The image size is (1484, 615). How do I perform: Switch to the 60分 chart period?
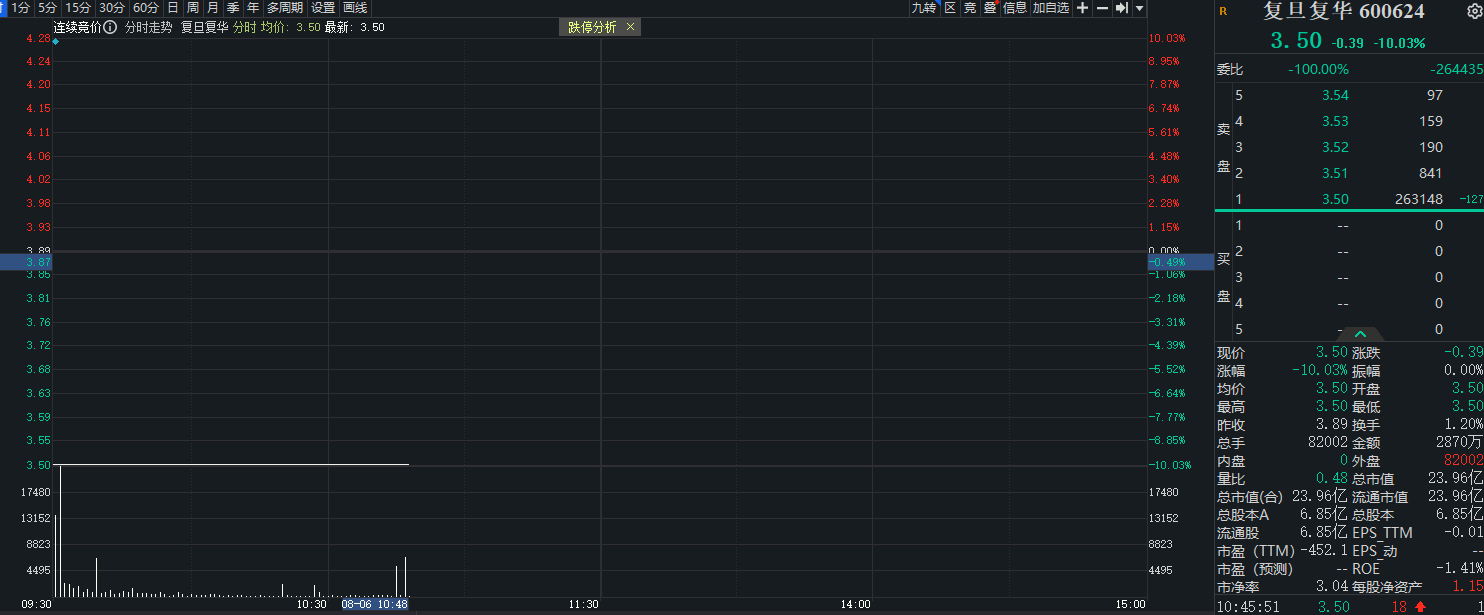(x=146, y=7)
